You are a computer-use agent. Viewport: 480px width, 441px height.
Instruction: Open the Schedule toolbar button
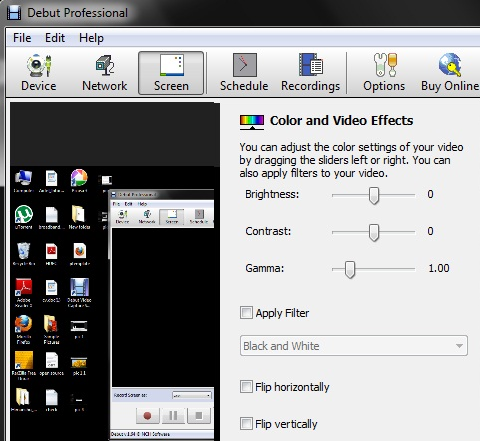point(244,73)
